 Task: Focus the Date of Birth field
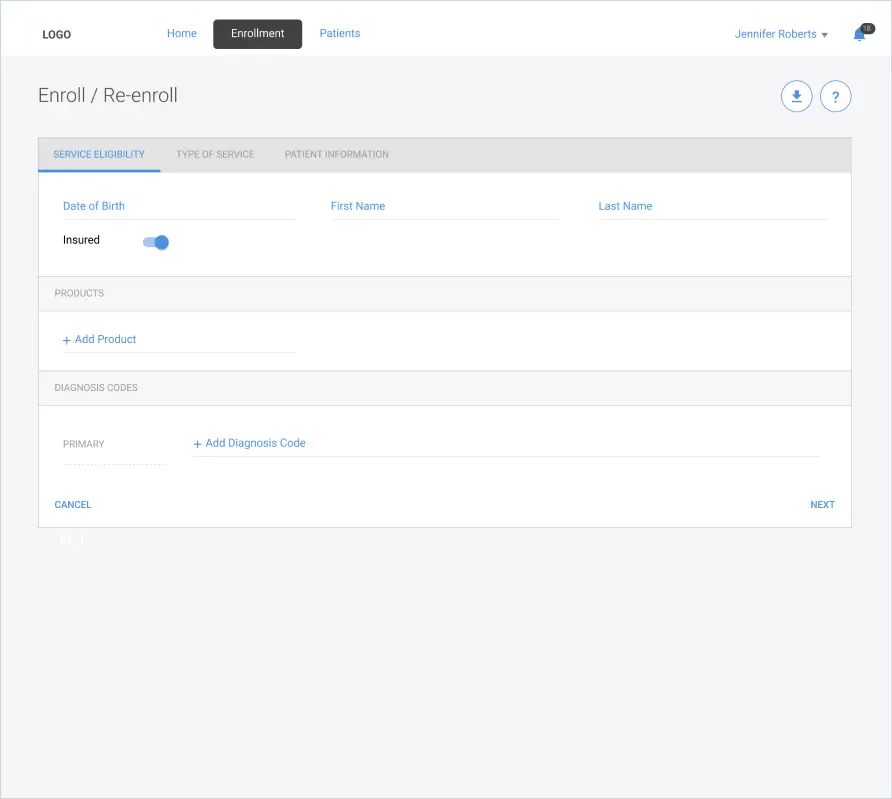pos(179,206)
